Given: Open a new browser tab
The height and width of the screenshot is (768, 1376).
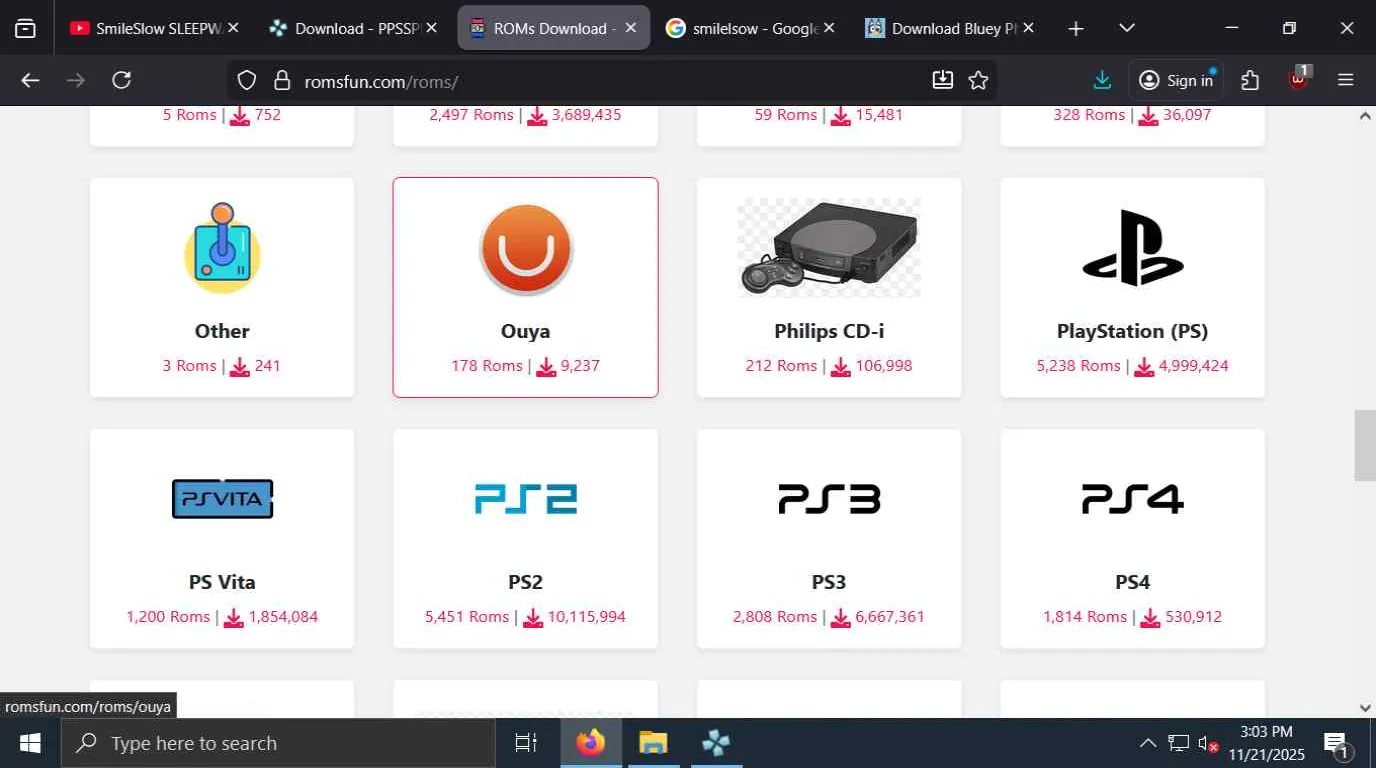Looking at the screenshot, I should [1076, 28].
